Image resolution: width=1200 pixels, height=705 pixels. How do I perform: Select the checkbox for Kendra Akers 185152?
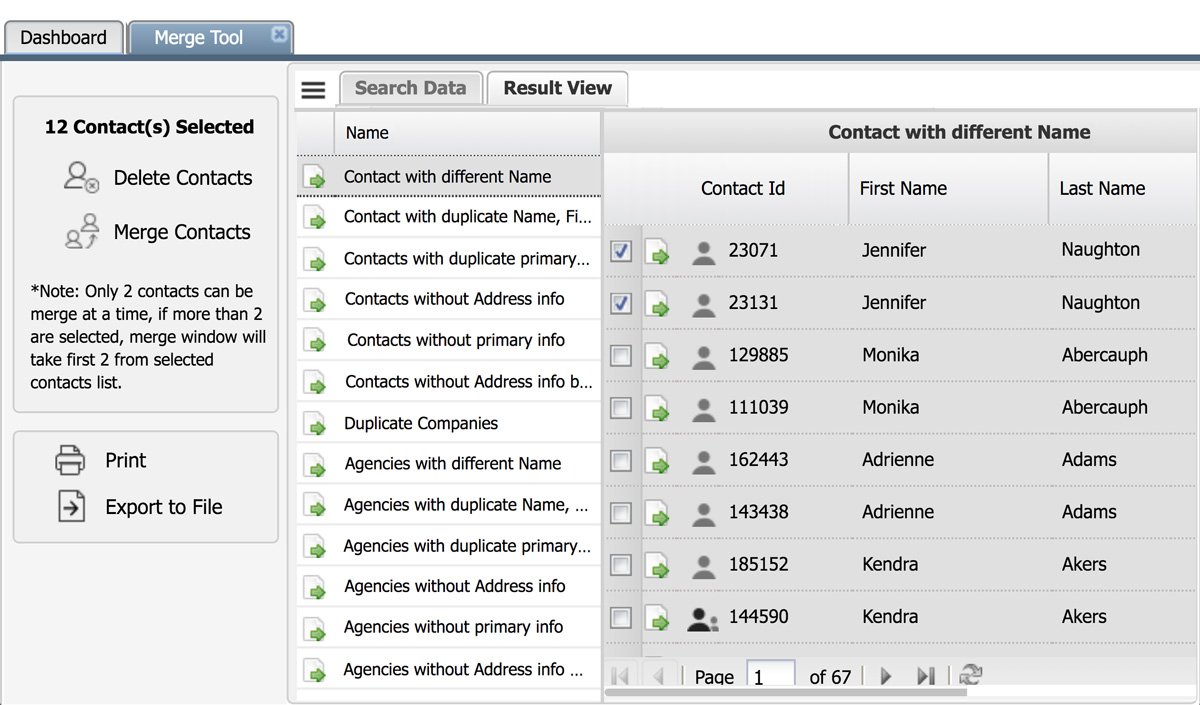coord(621,564)
